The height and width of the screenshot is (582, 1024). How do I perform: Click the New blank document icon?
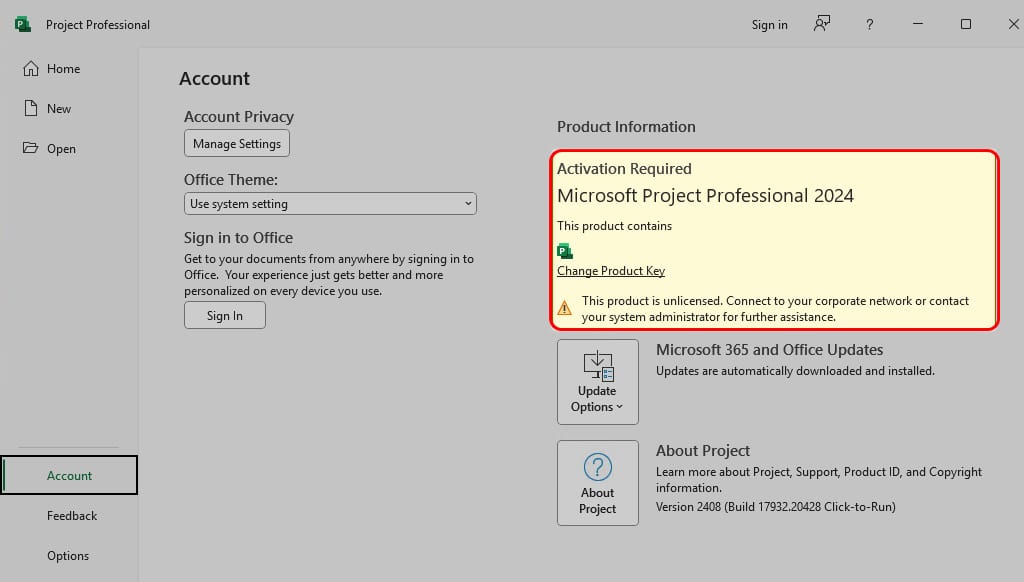click(31, 108)
